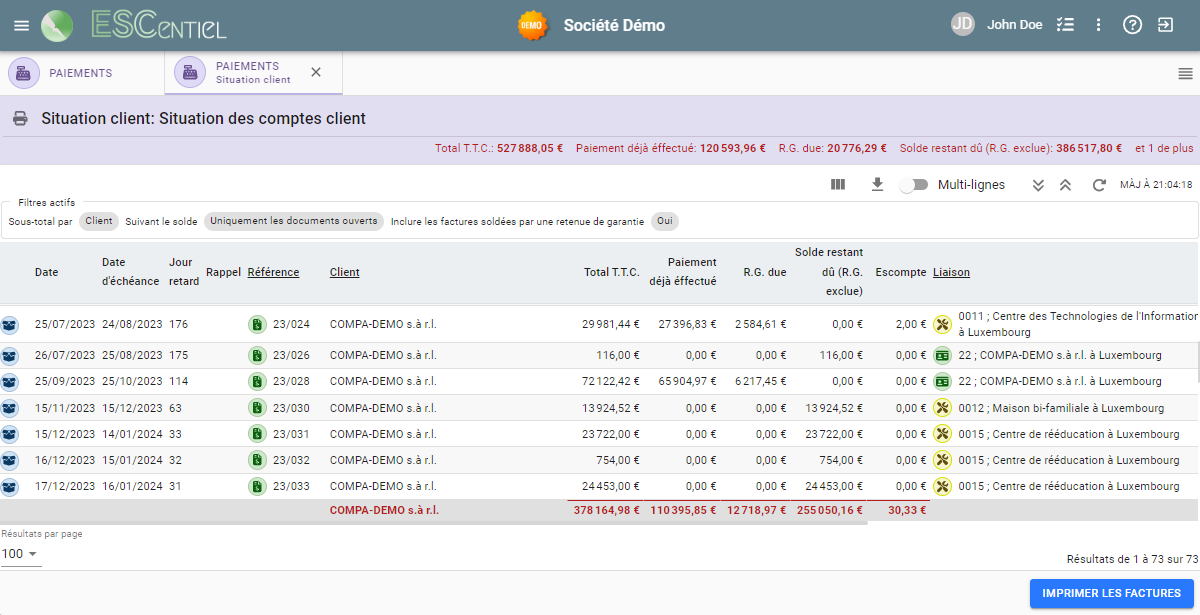Switch to the first PAIEMENTS tab
This screenshot has width=1200, height=615.
(x=80, y=73)
